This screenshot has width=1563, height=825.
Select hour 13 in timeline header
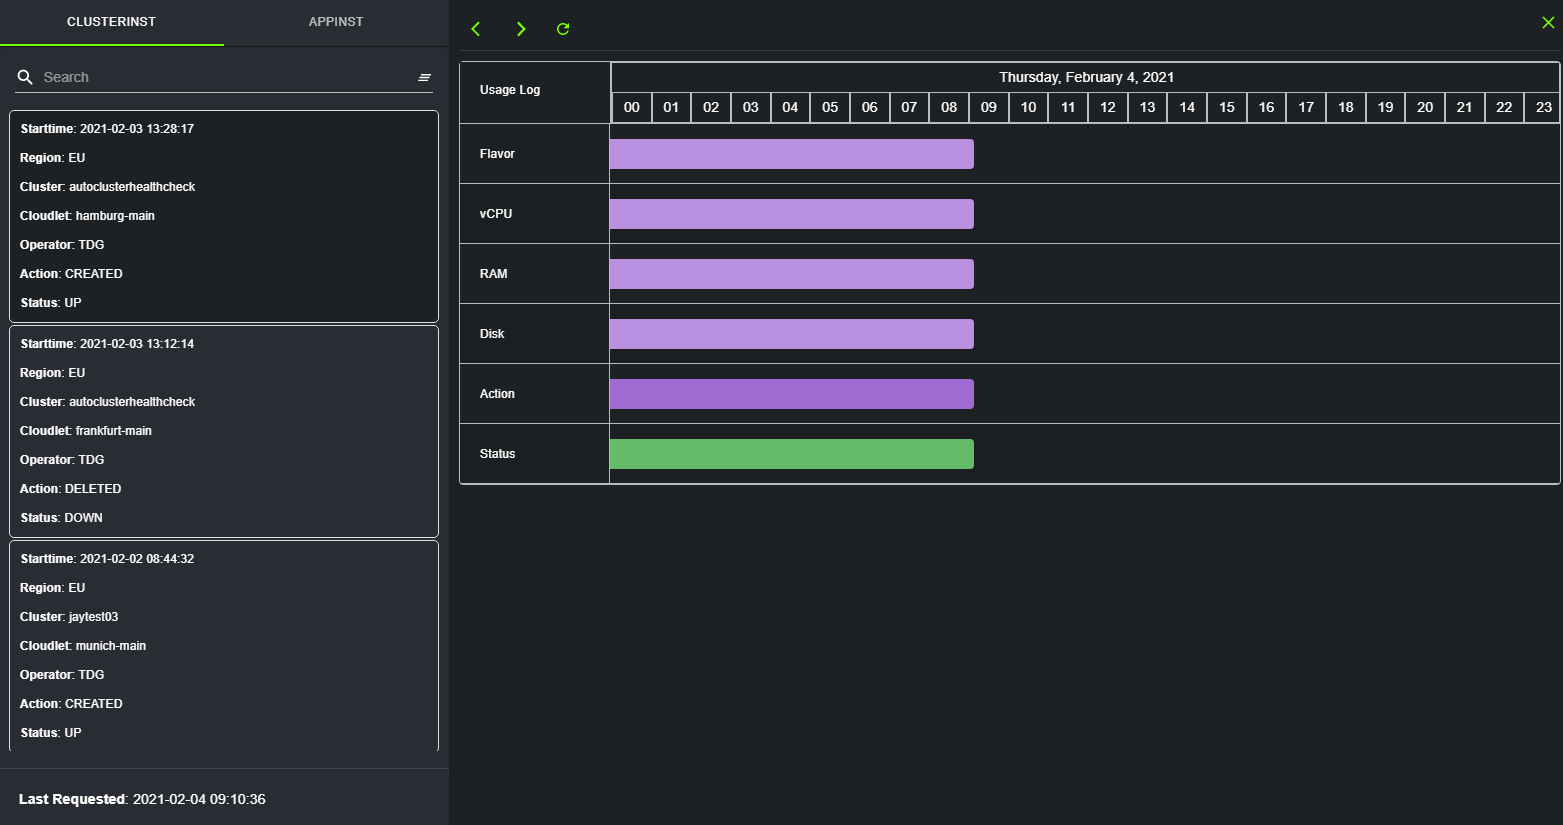click(1147, 107)
